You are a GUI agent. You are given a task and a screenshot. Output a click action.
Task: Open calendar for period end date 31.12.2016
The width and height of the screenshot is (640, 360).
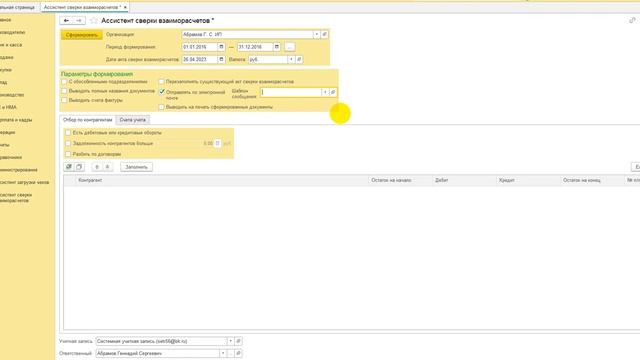276,47
